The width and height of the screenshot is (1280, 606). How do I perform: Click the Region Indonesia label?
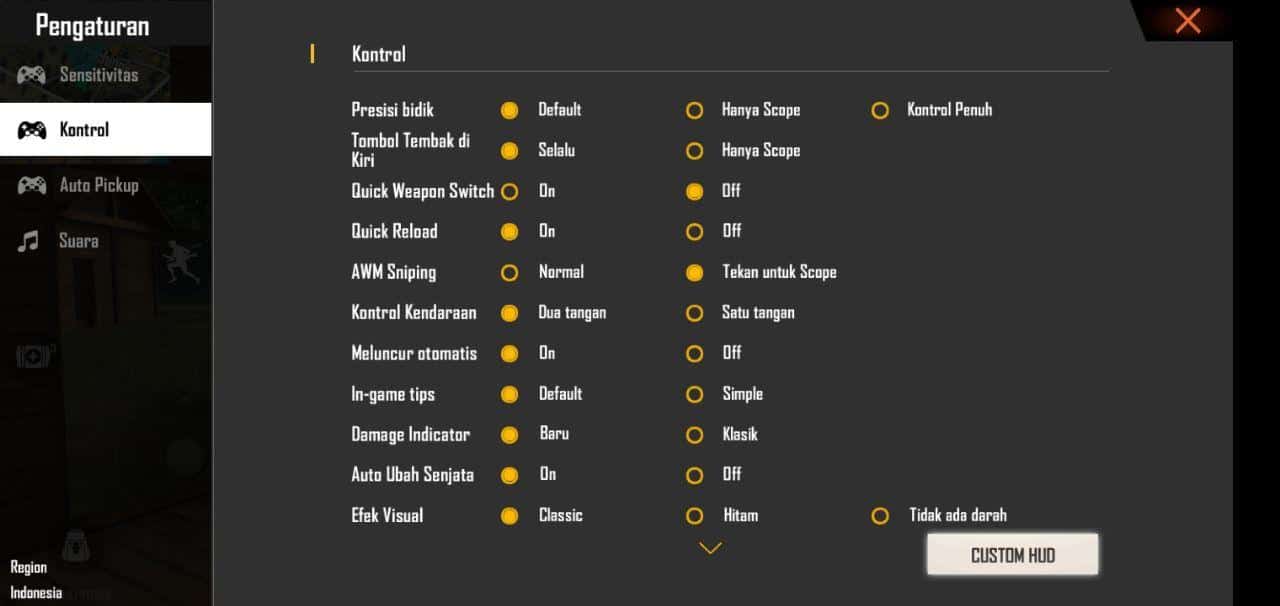click(33, 577)
